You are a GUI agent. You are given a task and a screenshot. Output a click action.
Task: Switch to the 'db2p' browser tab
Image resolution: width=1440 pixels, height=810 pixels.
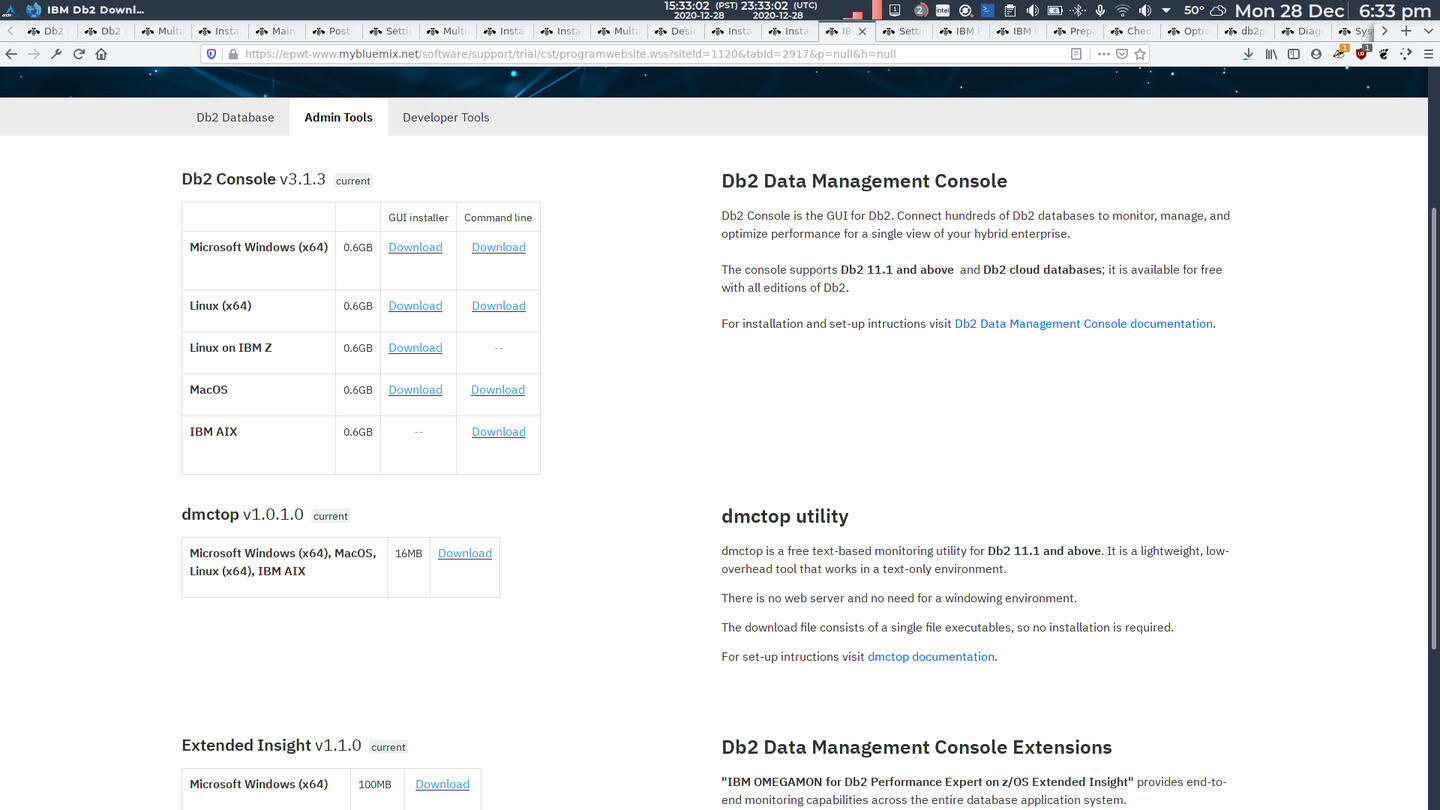click(x=1245, y=31)
